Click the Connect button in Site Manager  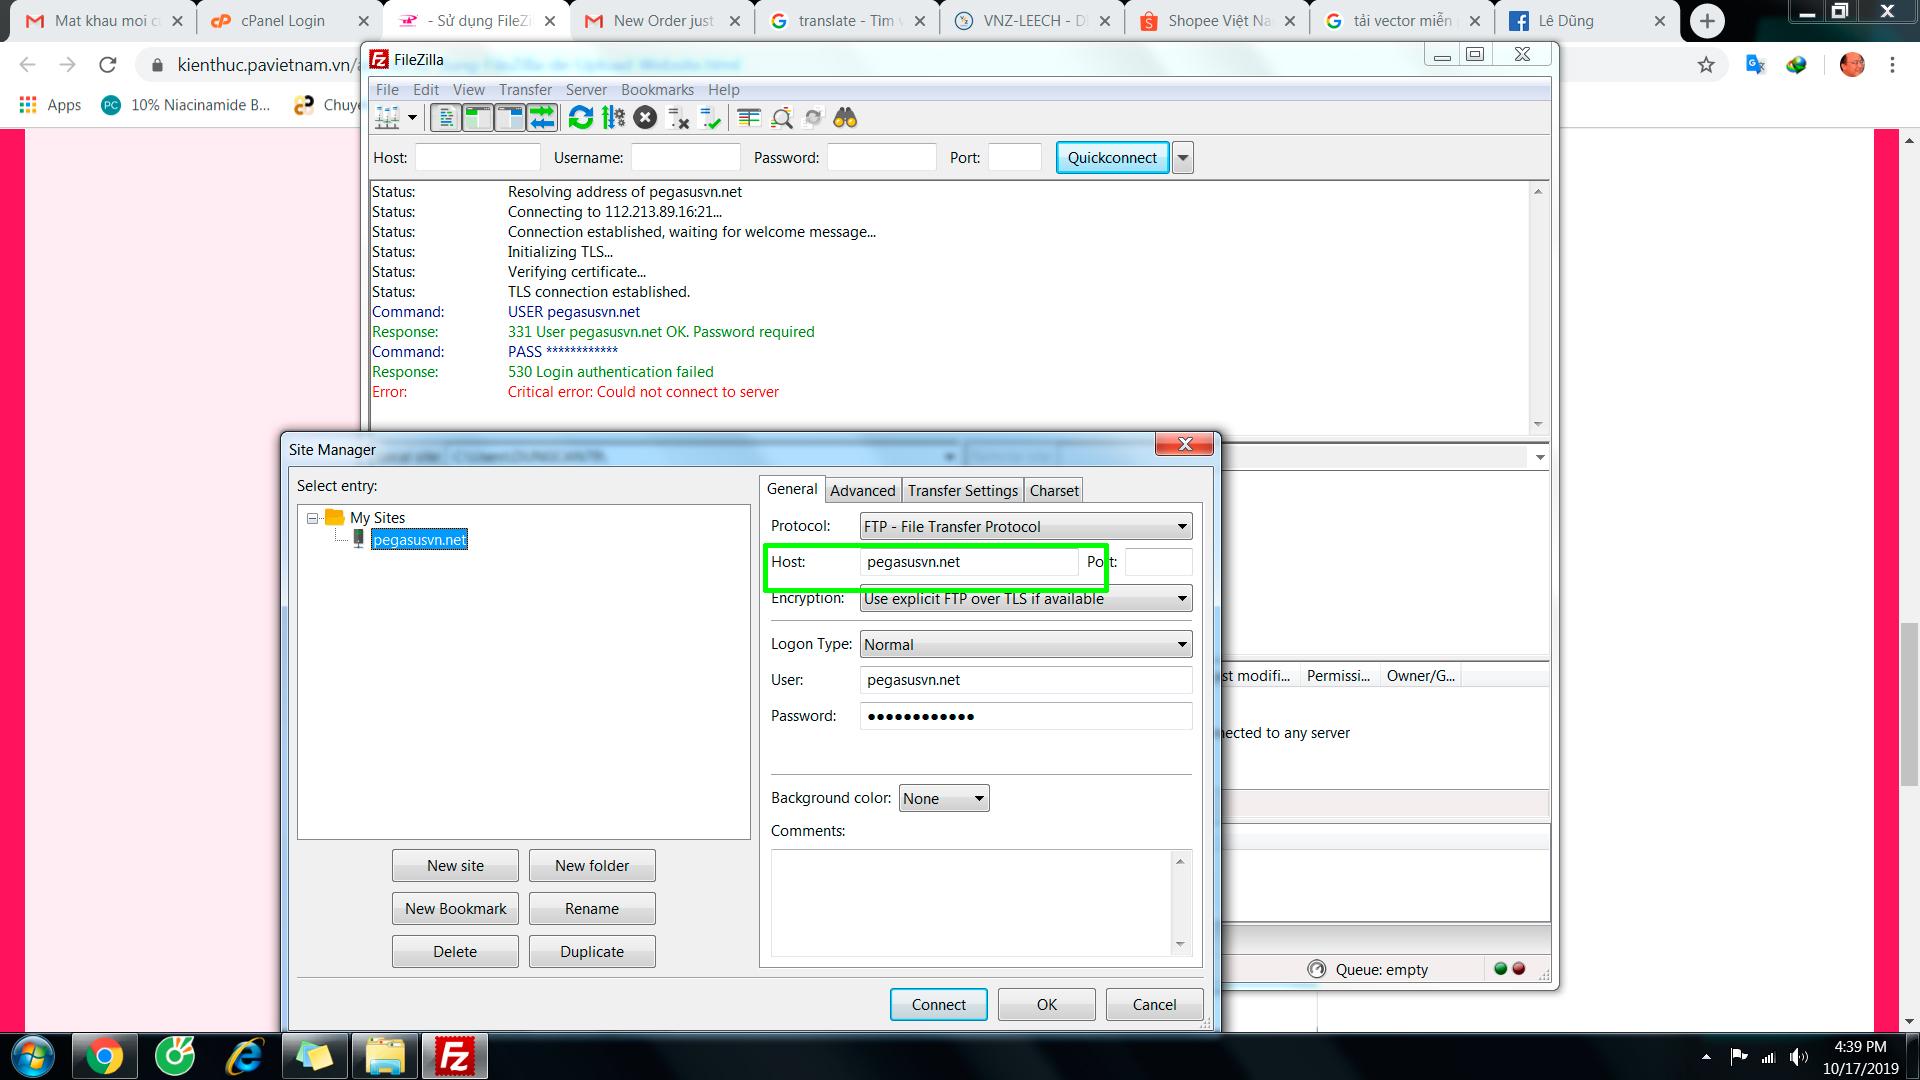[x=938, y=1005]
